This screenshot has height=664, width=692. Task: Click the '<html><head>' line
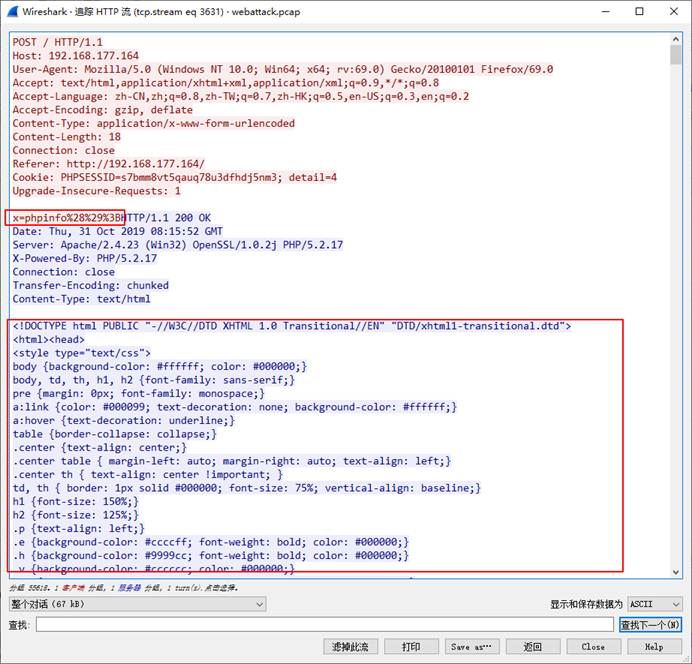pos(49,340)
